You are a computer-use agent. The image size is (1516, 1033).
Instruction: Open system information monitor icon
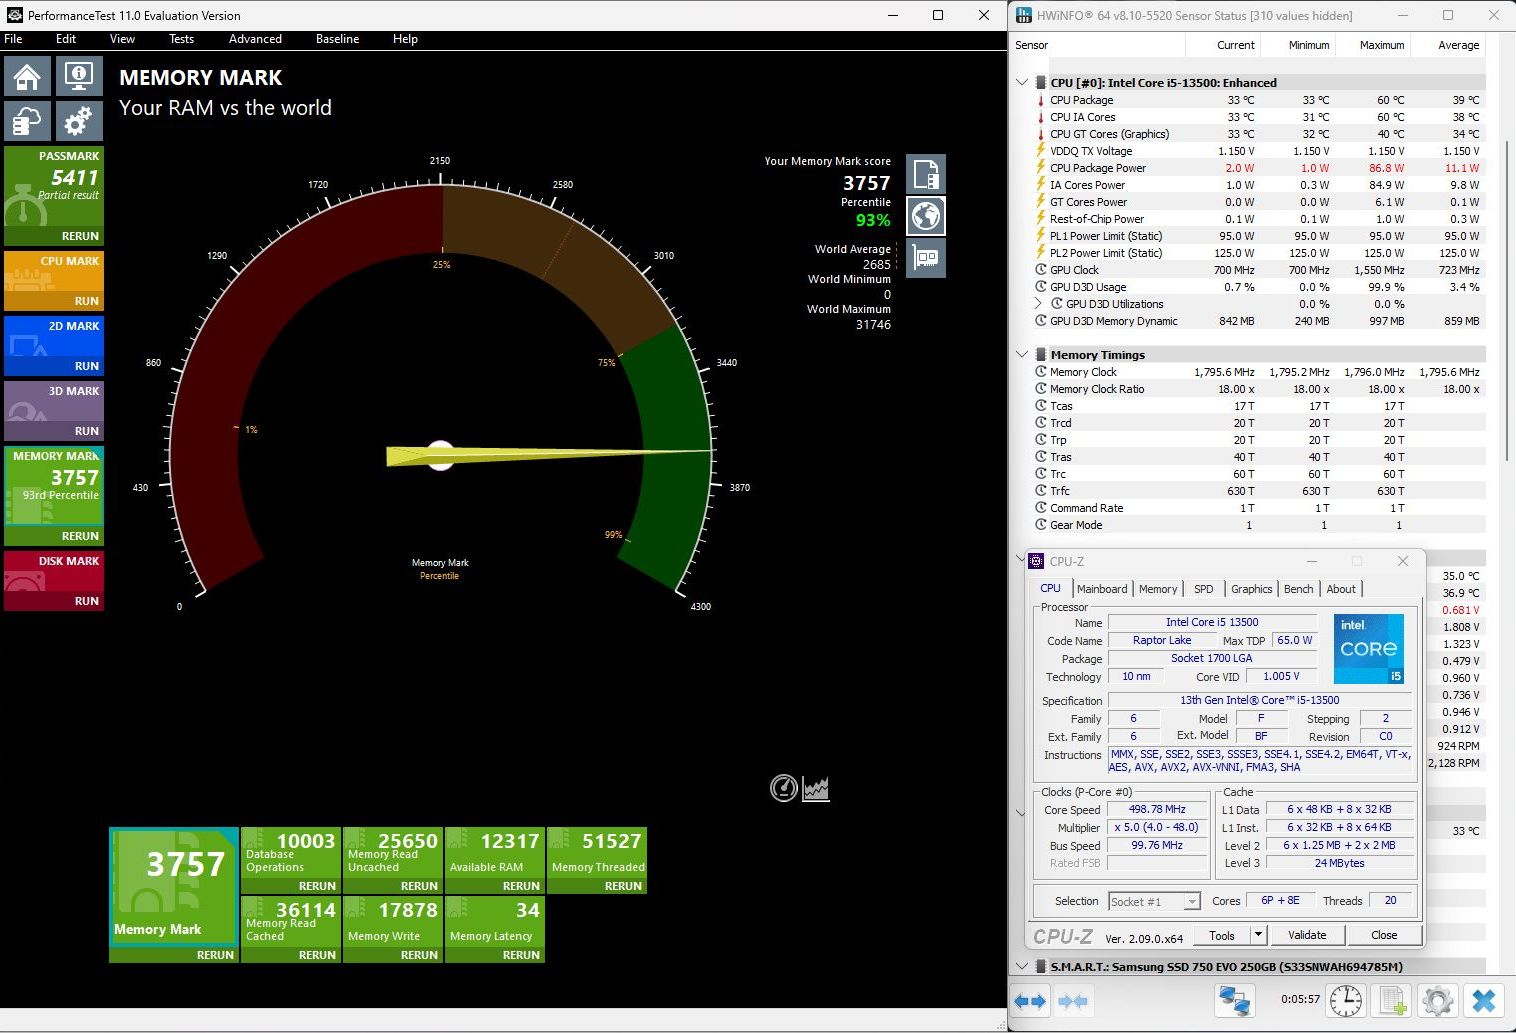[x=79, y=77]
